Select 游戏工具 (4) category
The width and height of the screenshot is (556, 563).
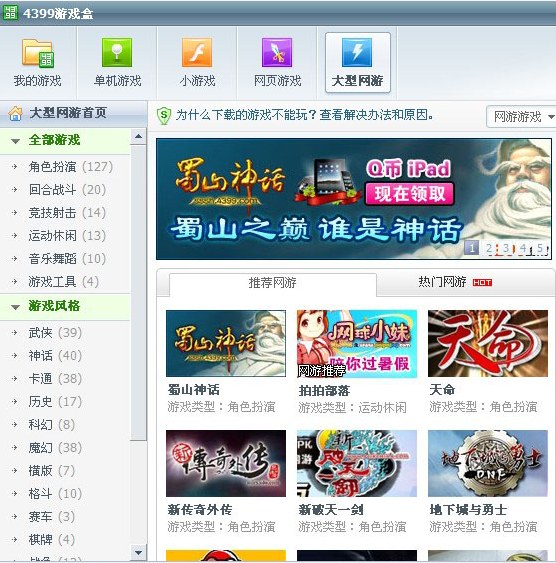click(64, 282)
